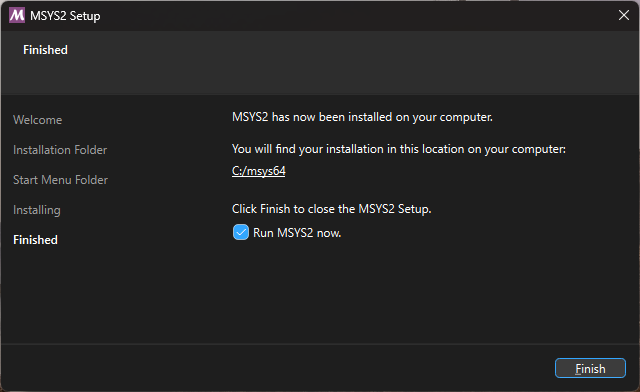The height and width of the screenshot is (392, 640).
Task: Select the Start Menu Folder step
Action: click(60, 180)
